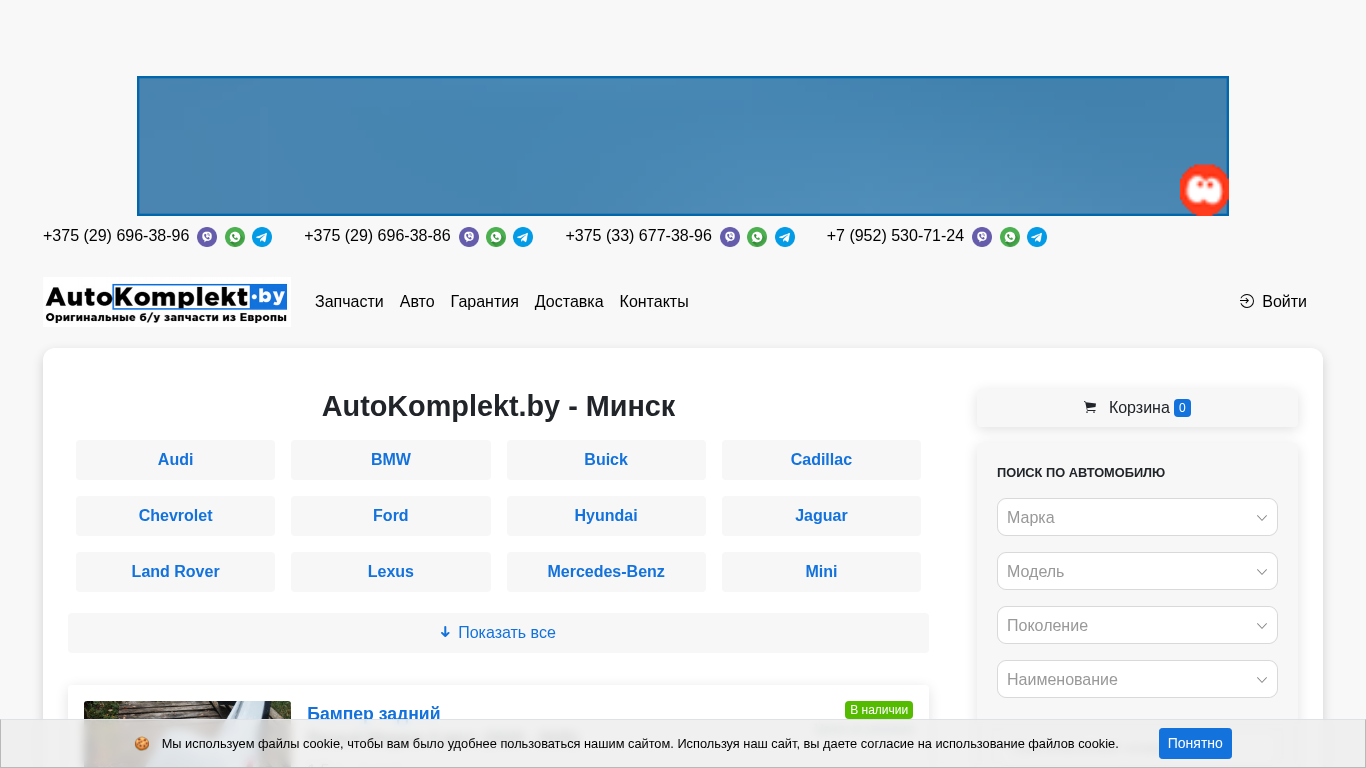Click the ПОИСК ПО АВТОМОБИЛЮ heading
Viewport: 1366px width, 768px height.
click(1081, 472)
